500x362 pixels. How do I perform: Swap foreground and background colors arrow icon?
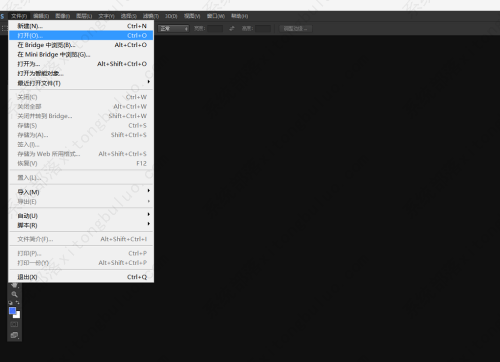coord(17,303)
